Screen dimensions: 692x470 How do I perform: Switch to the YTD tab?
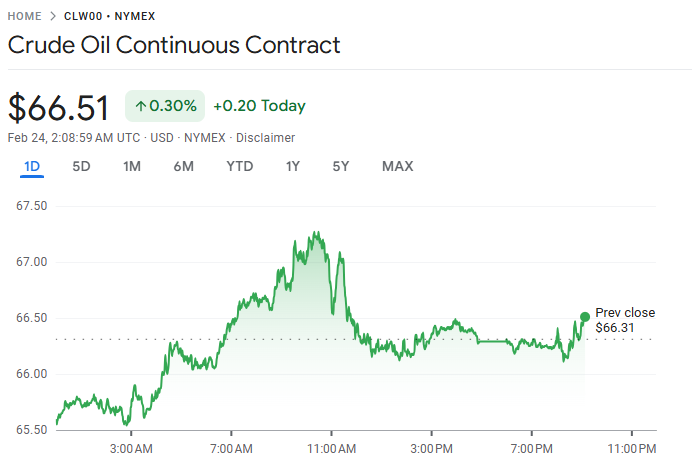click(240, 166)
